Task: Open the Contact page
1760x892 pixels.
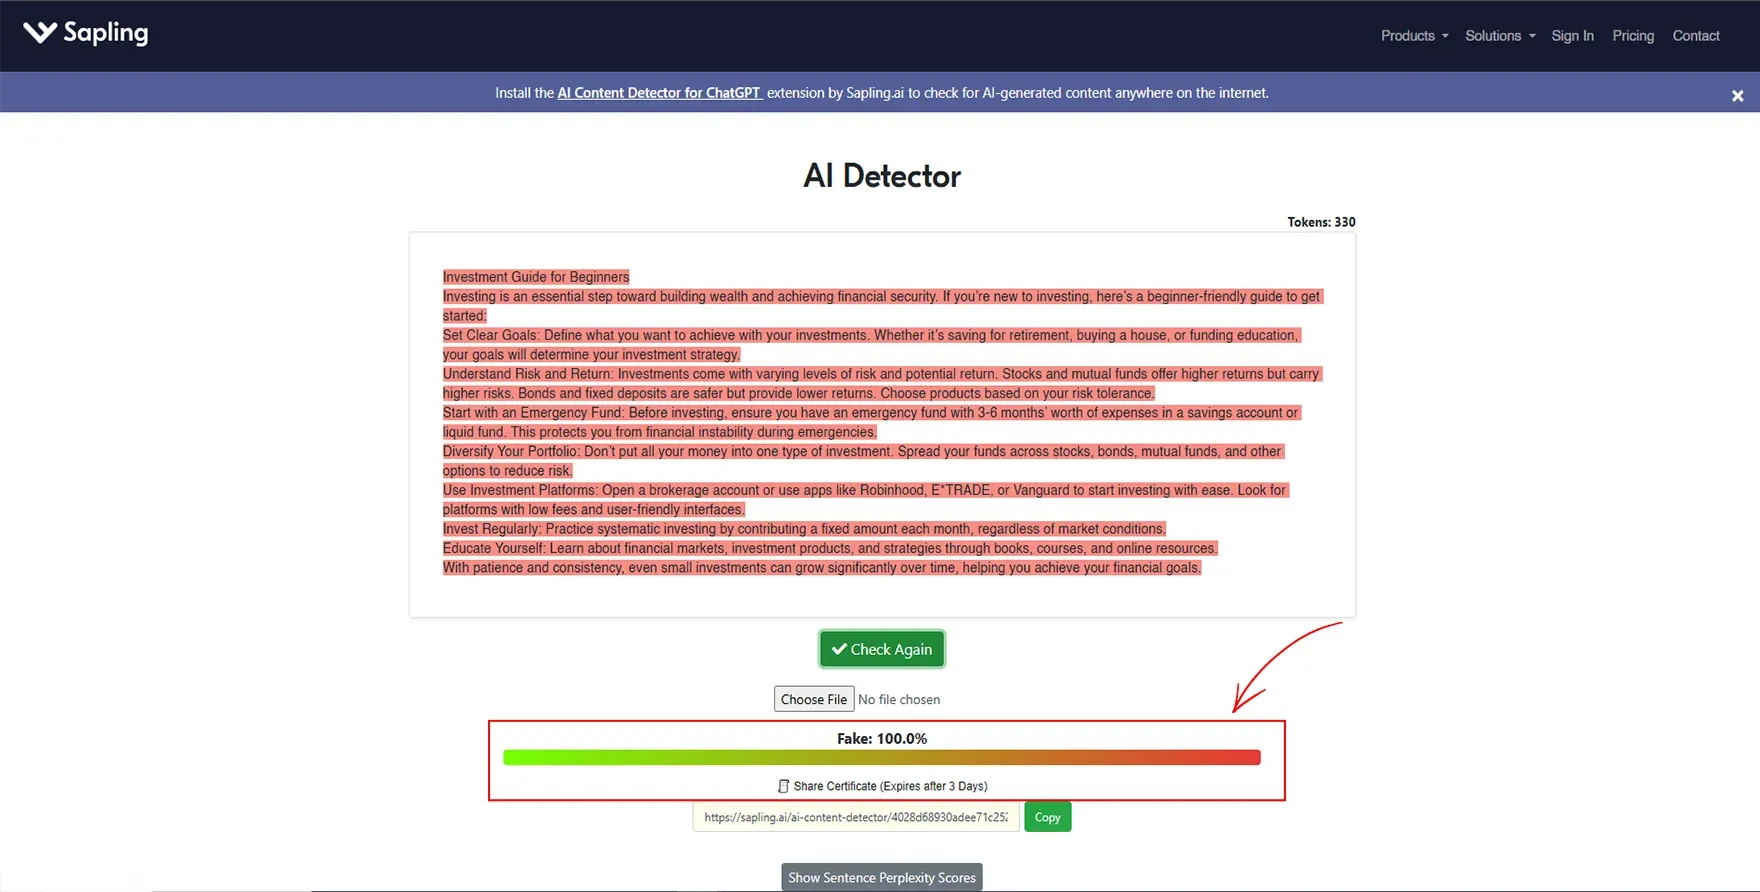Action: click(1696, 36)
